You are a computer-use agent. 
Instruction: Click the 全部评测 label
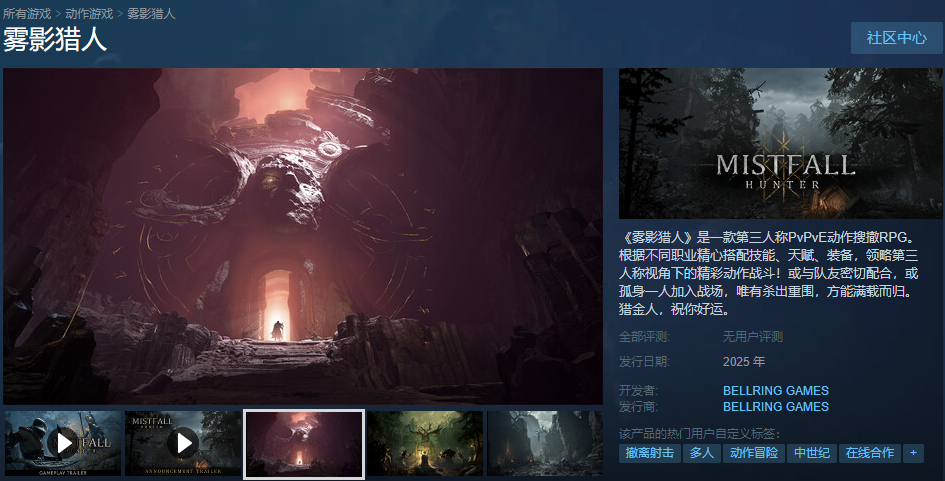pos(644,337)
